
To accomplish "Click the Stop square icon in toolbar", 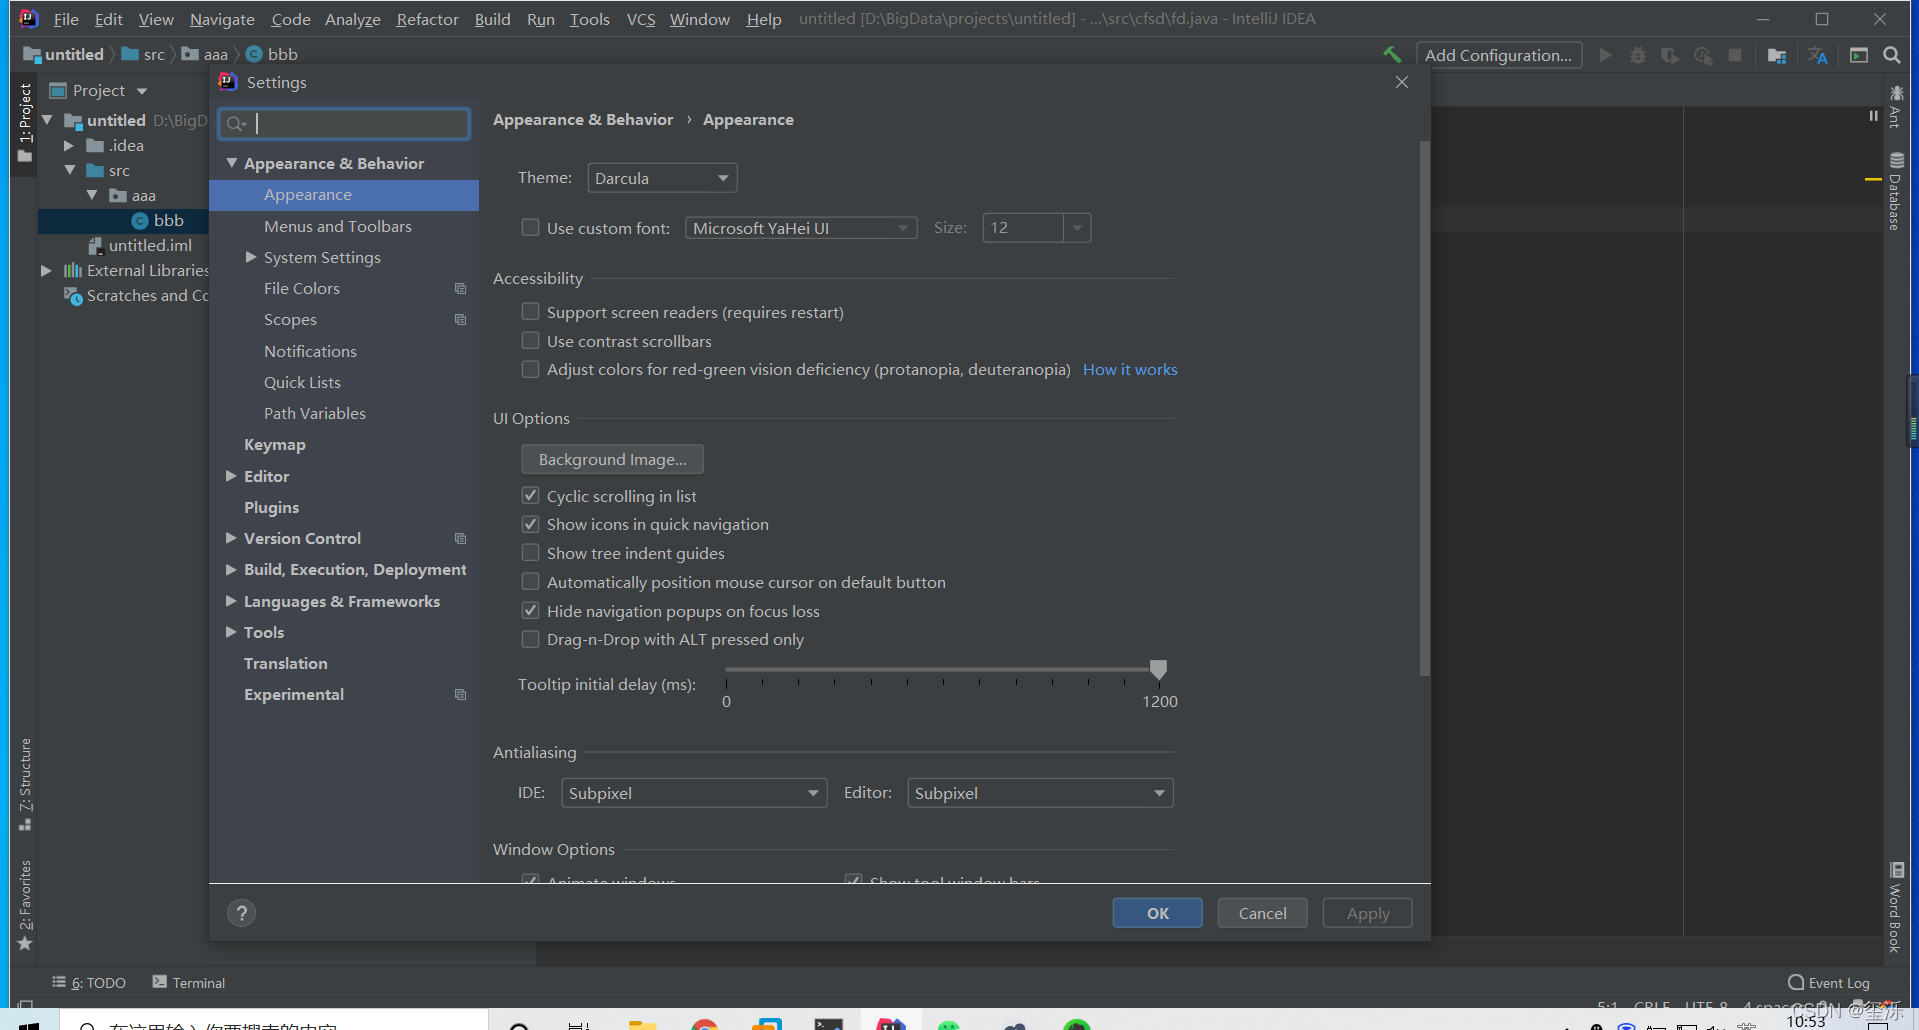I will click(1735, 55).
